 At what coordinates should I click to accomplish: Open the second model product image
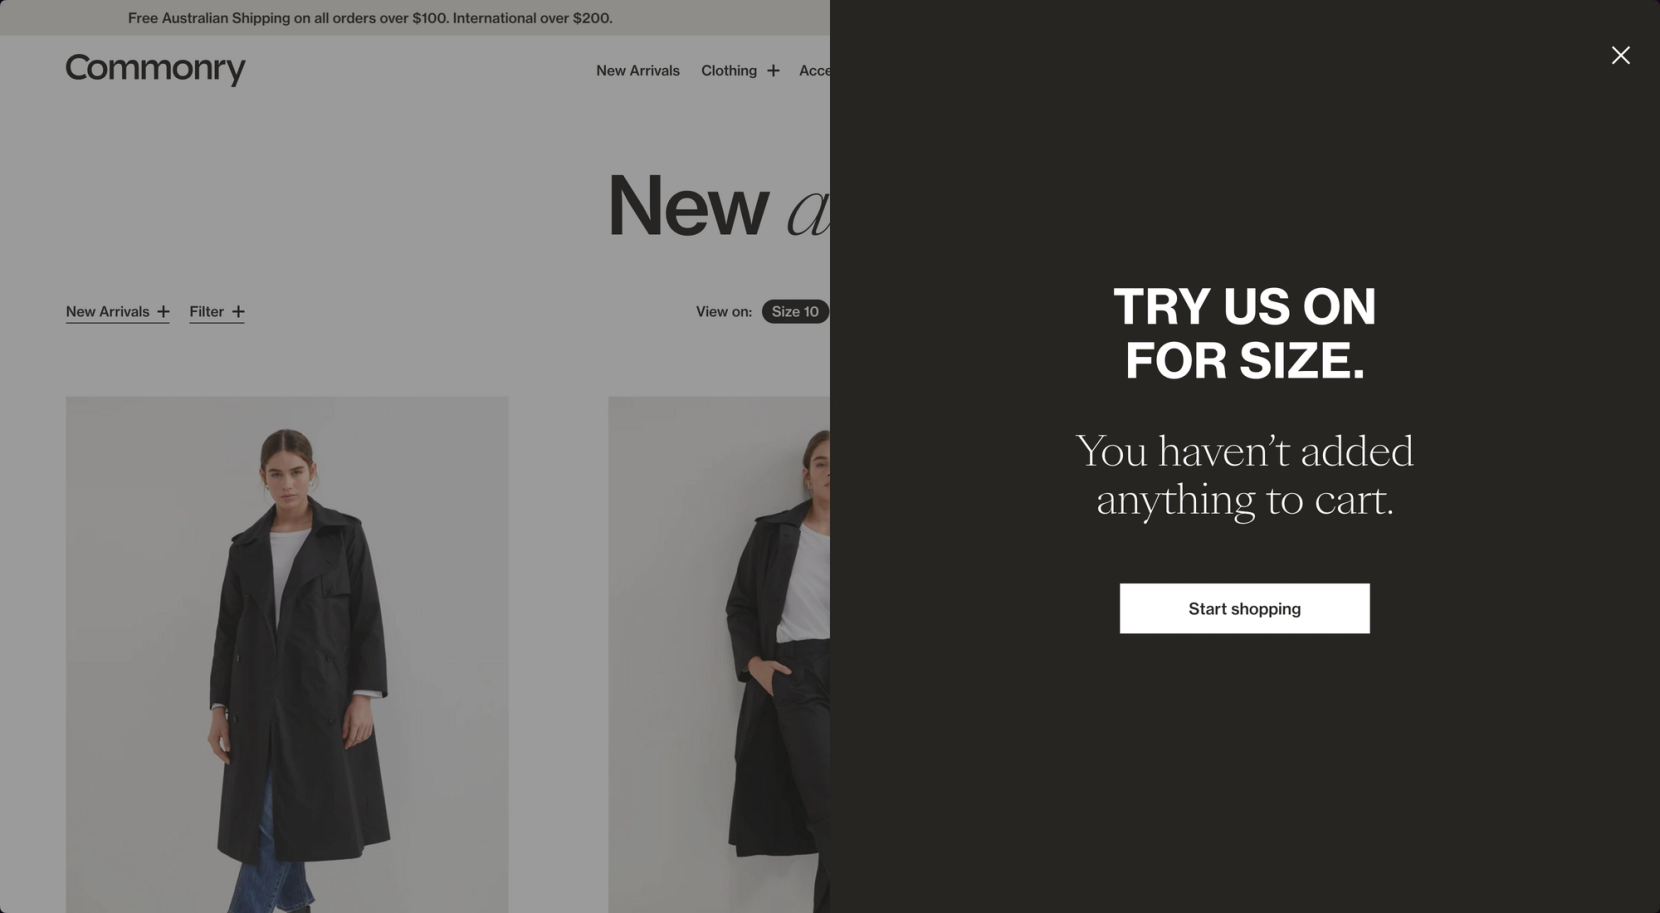(719, 655)
